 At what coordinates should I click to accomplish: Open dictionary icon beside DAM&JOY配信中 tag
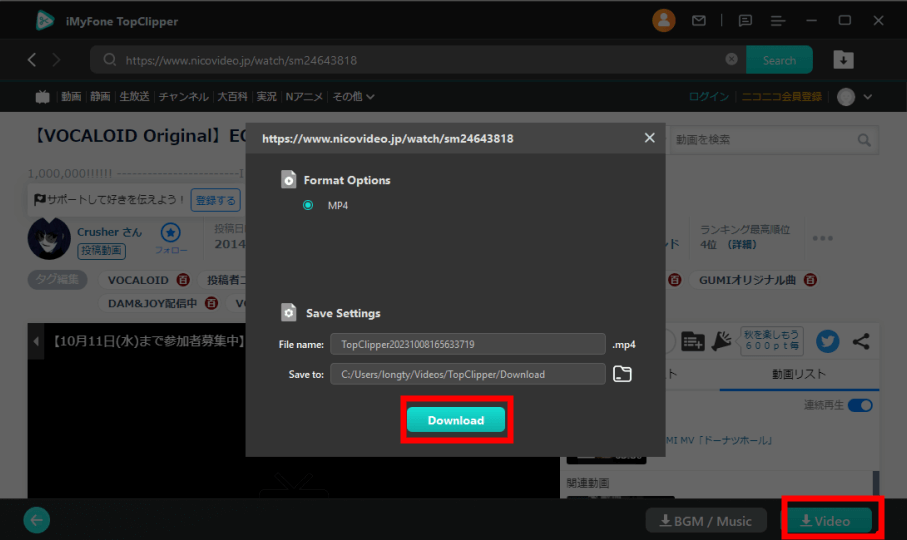tap(212, 303)
